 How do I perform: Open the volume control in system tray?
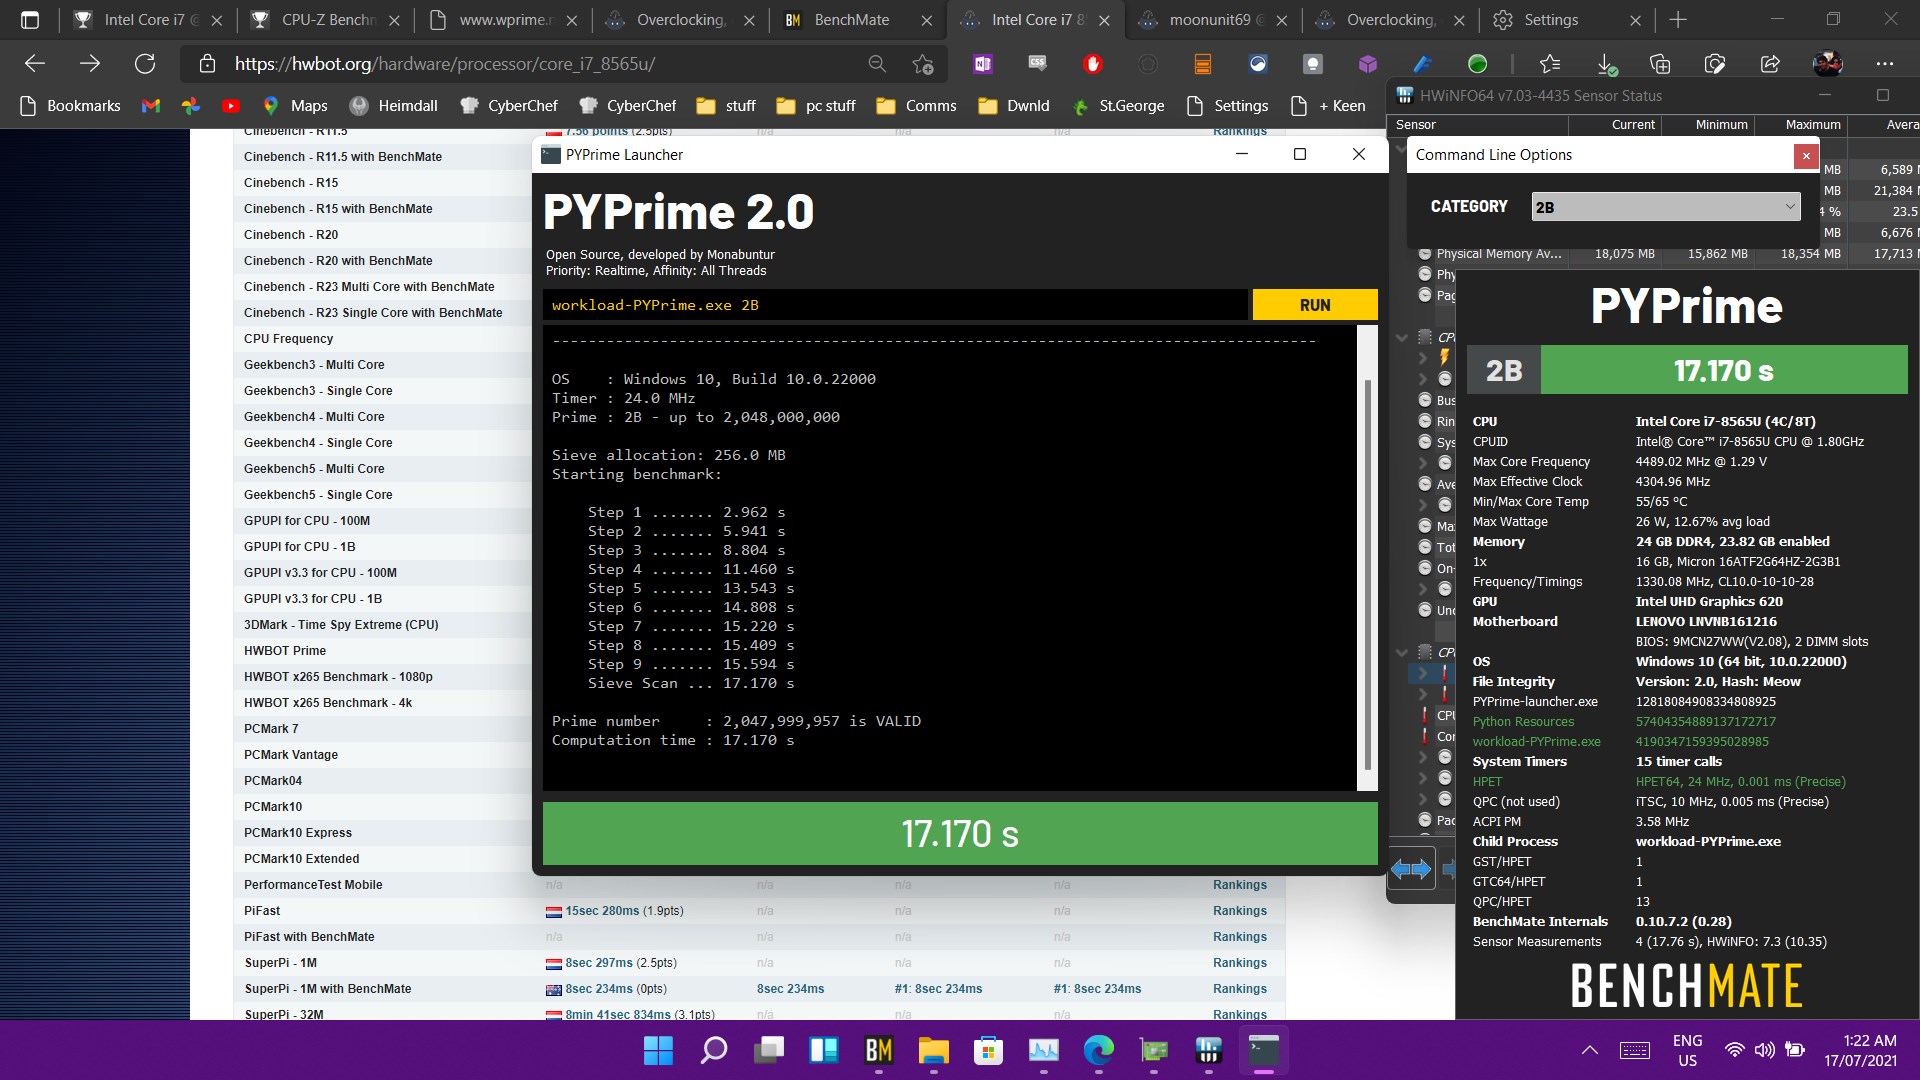point(1765,1050)
